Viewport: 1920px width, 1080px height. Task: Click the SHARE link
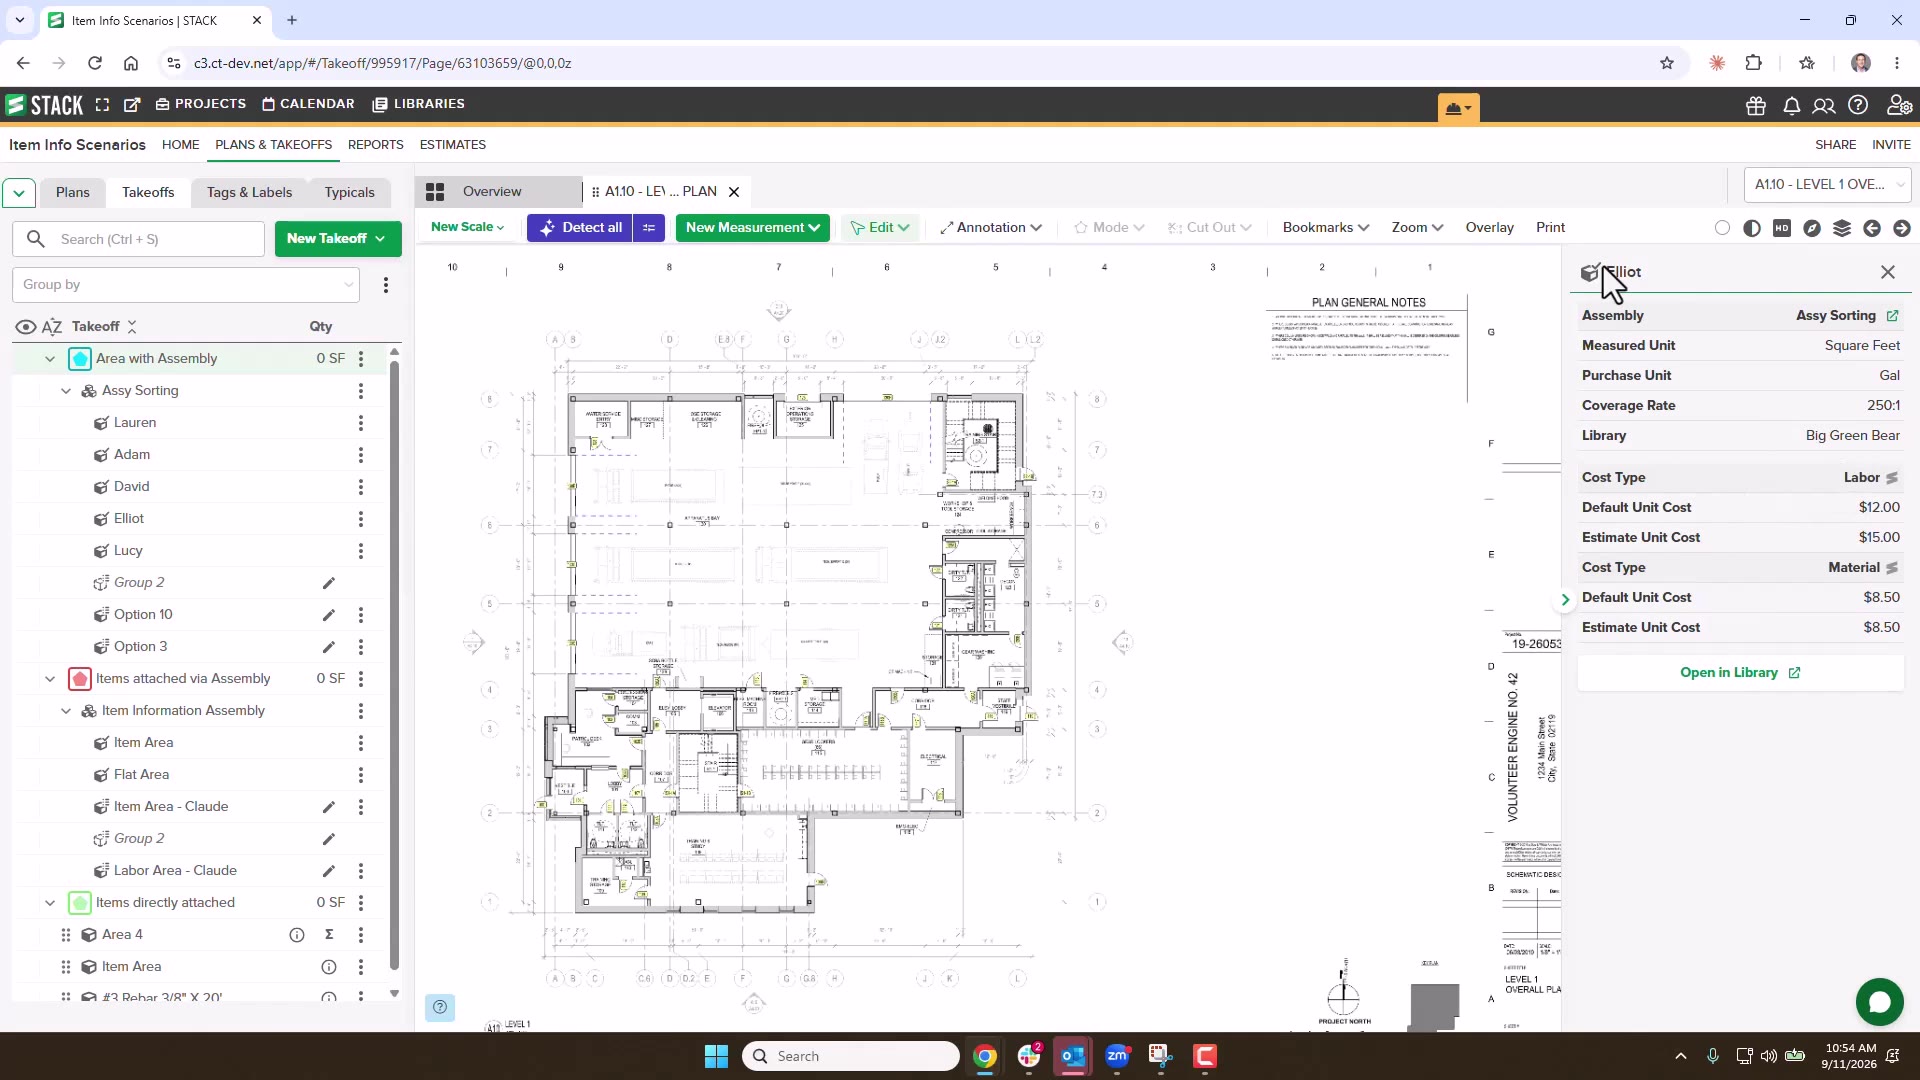[x=1836, y=145]
